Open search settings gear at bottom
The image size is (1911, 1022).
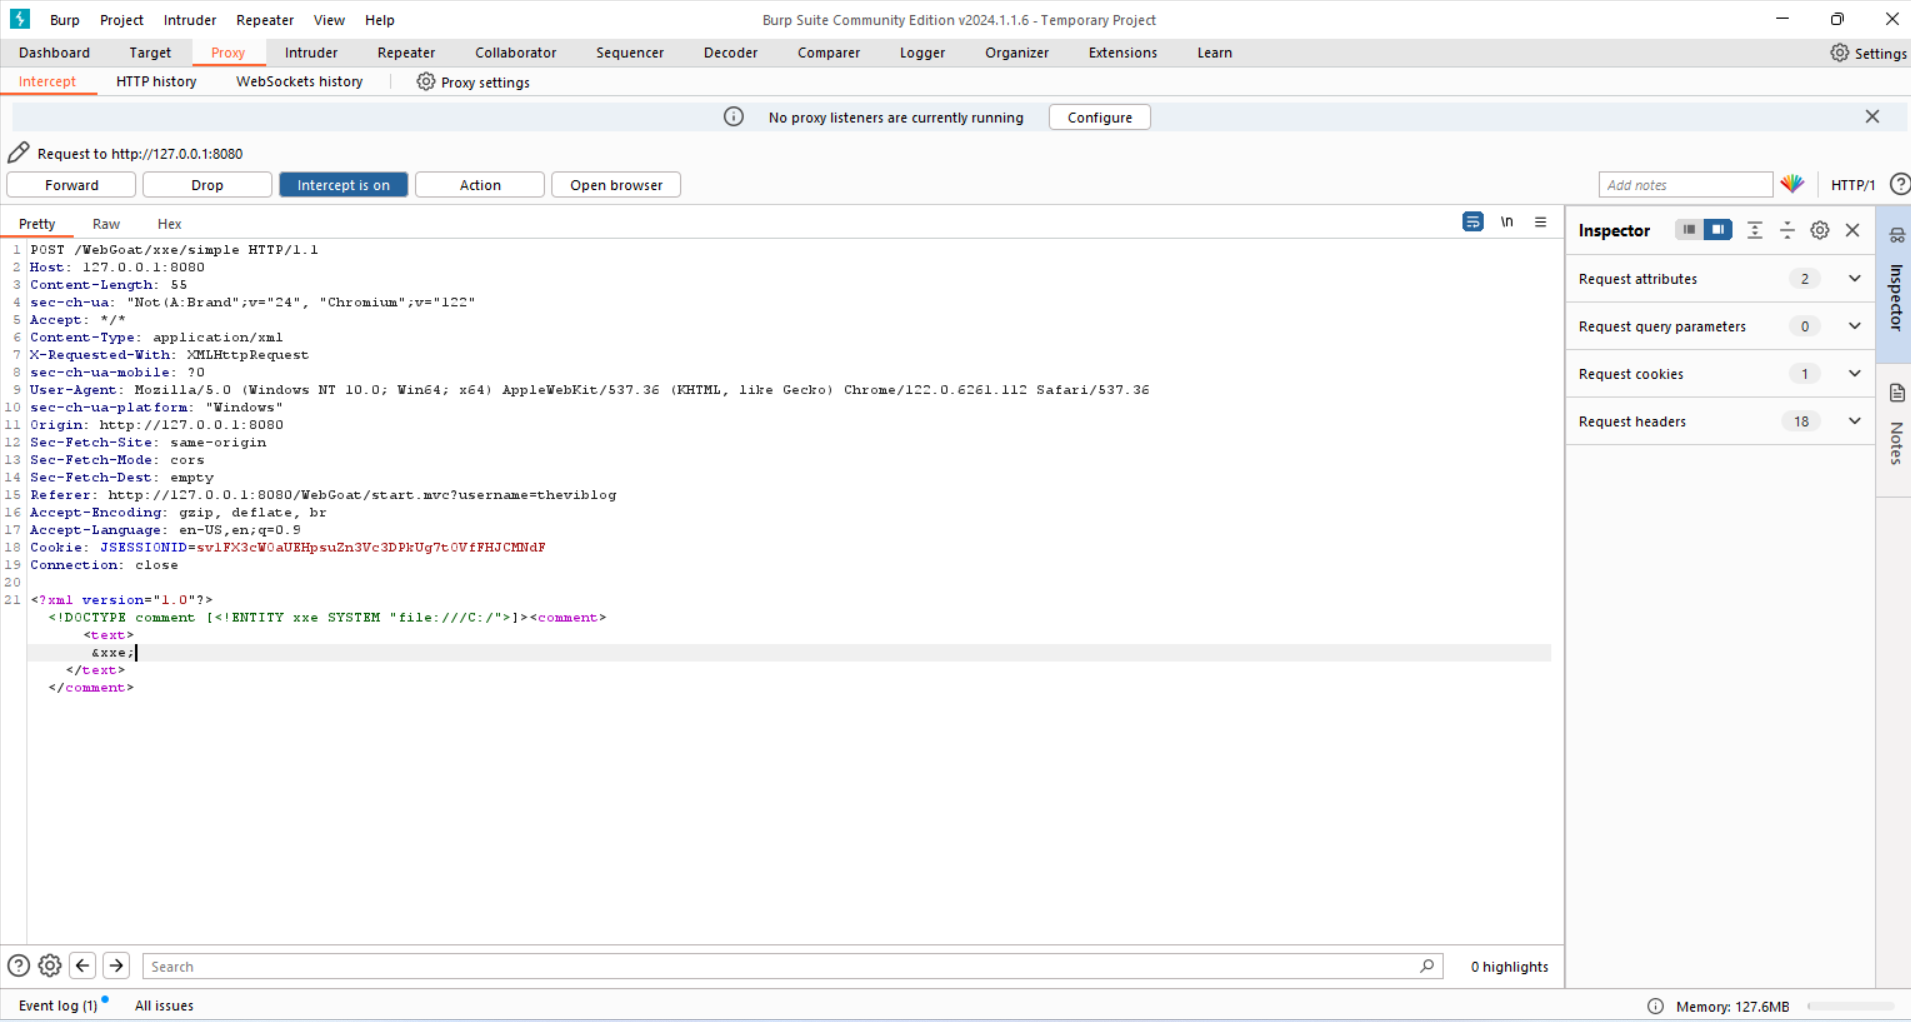[x=50, y=966]
